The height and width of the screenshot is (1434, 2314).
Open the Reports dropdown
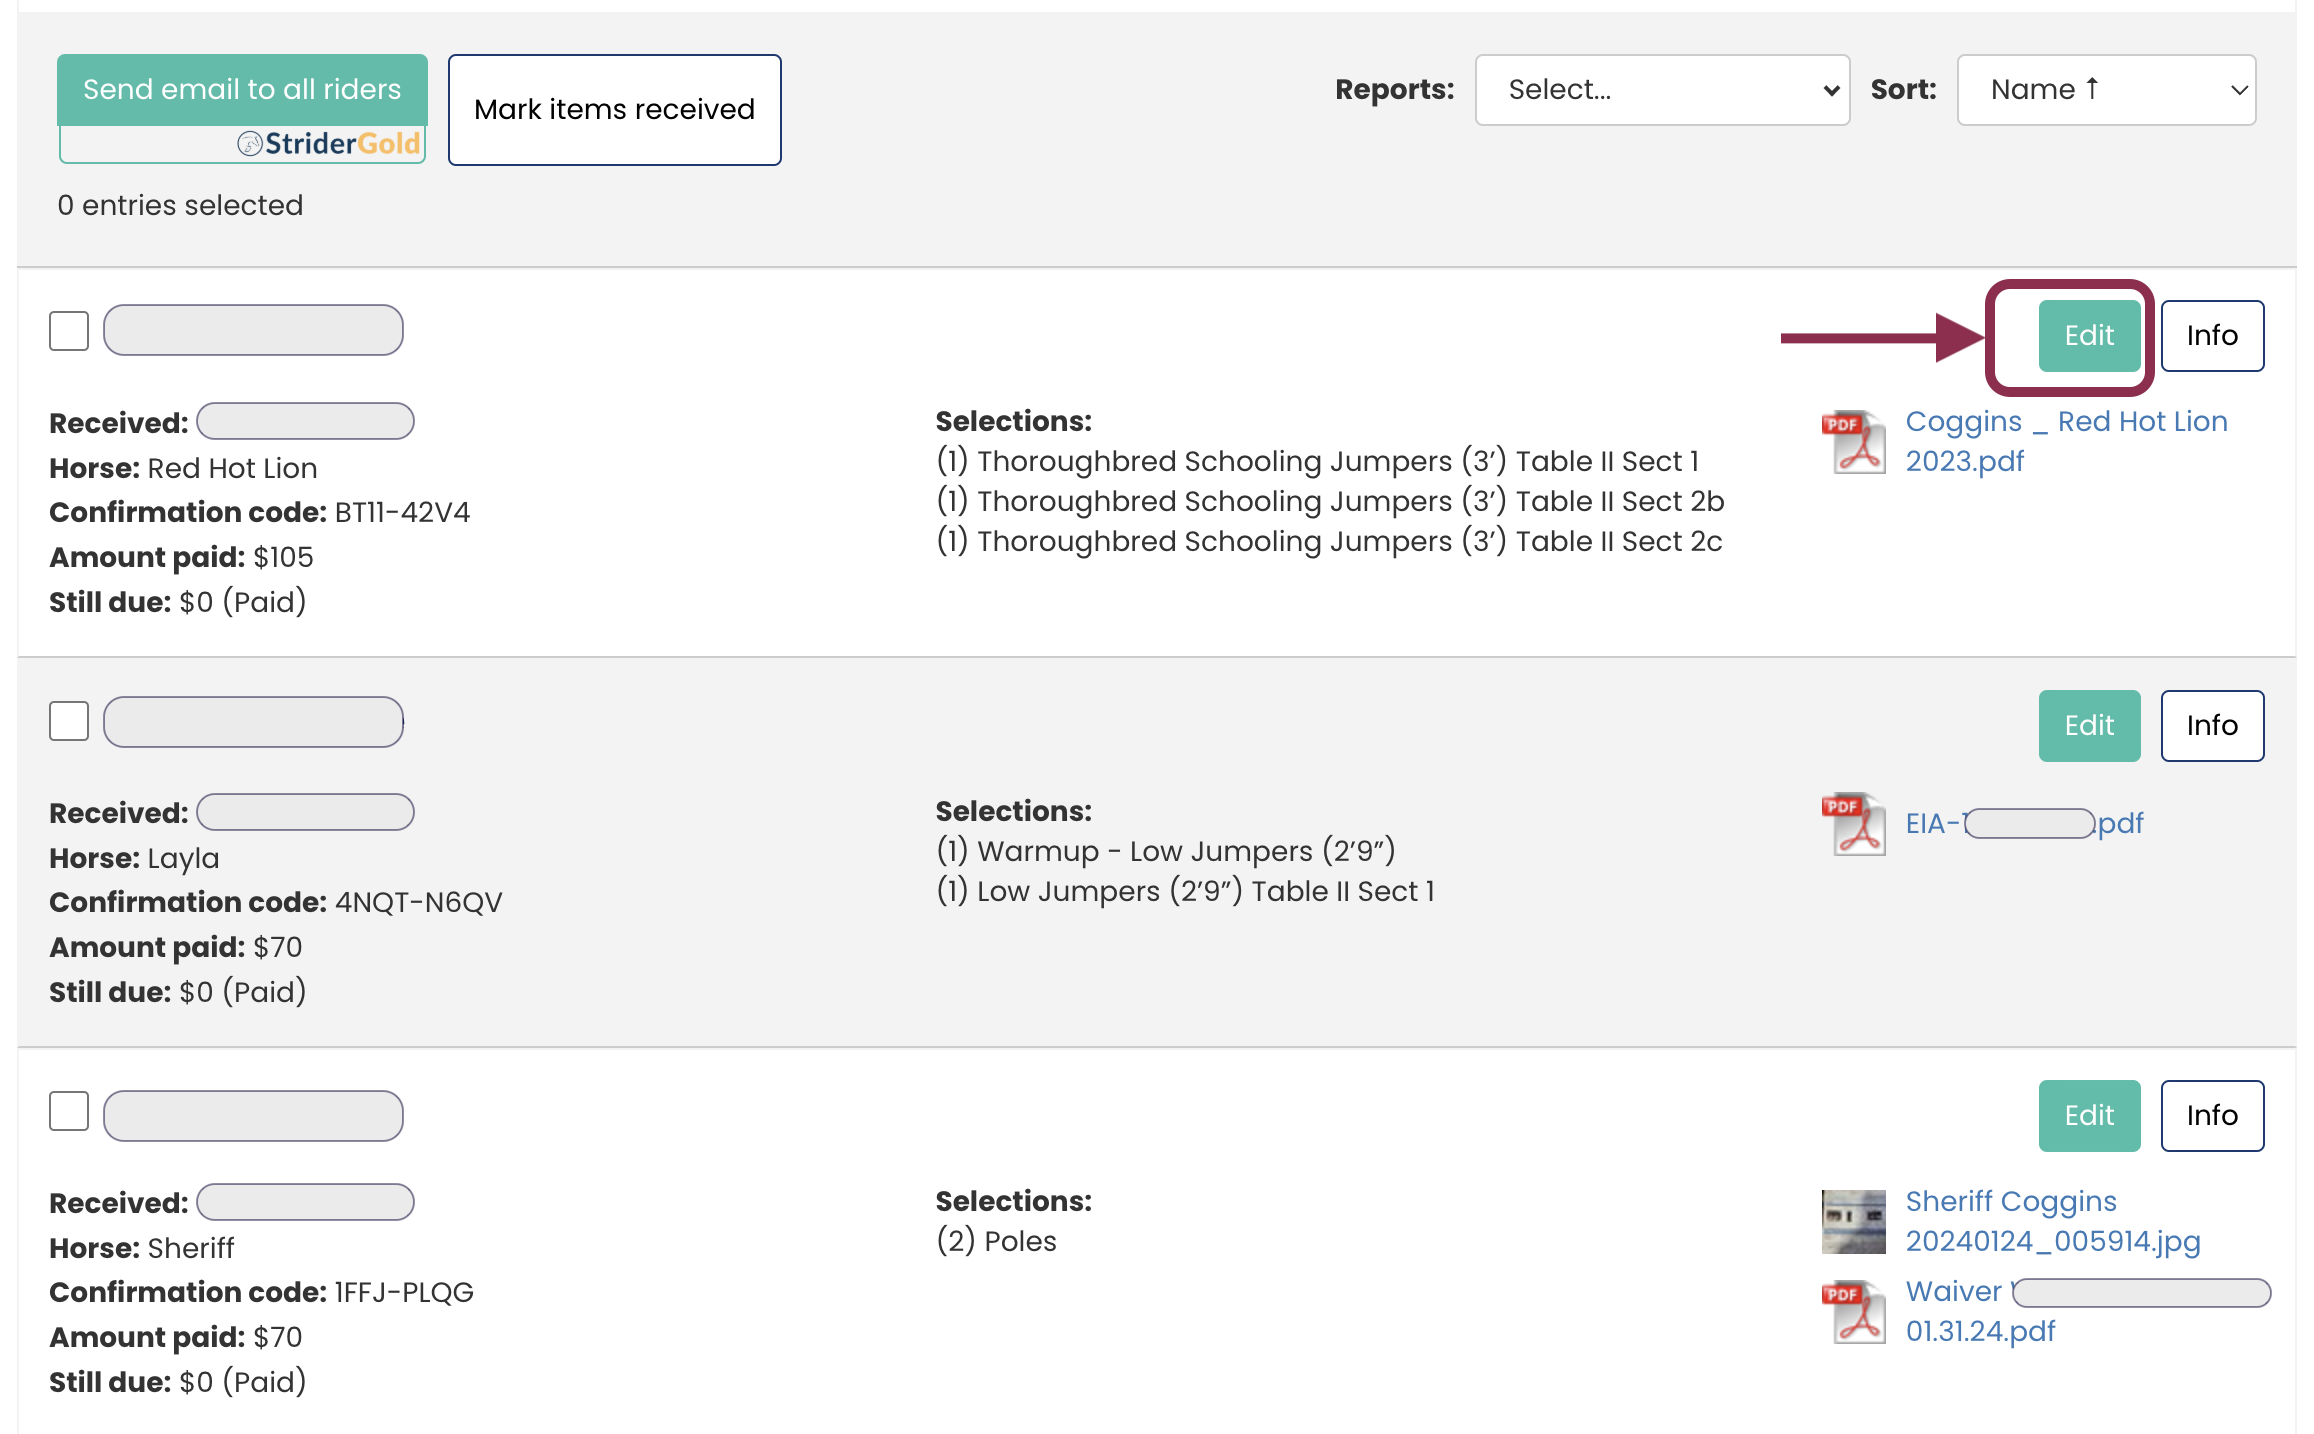[x=1662, y=90]
